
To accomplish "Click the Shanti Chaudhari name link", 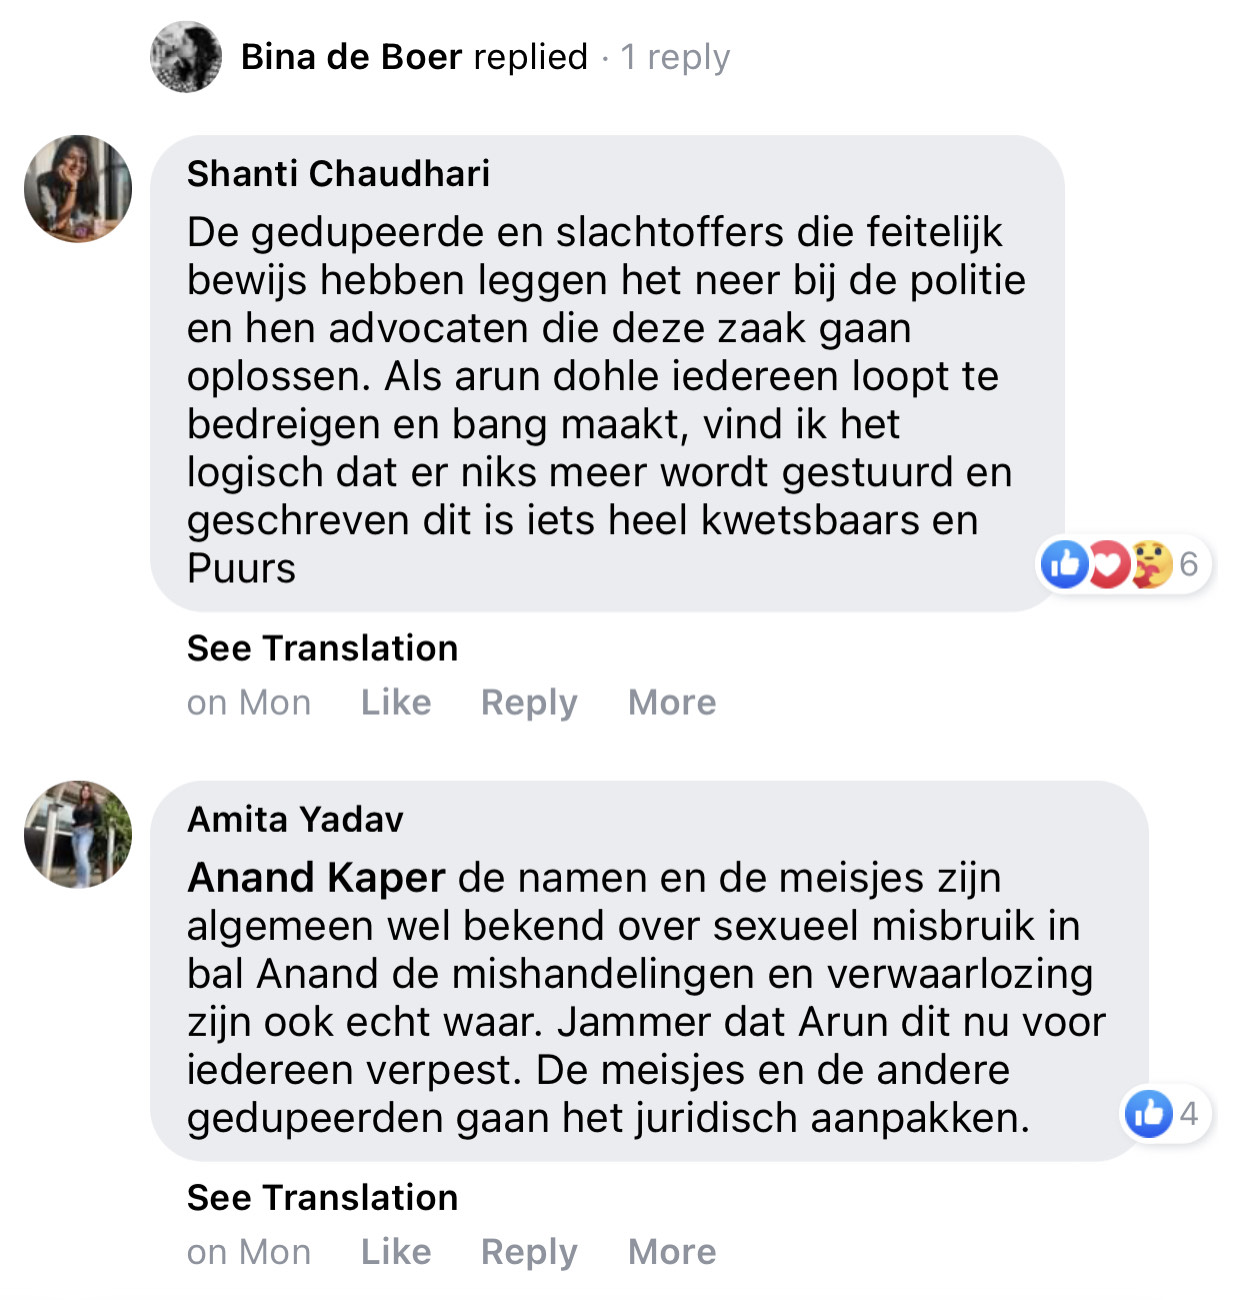I will click(338, 174).
